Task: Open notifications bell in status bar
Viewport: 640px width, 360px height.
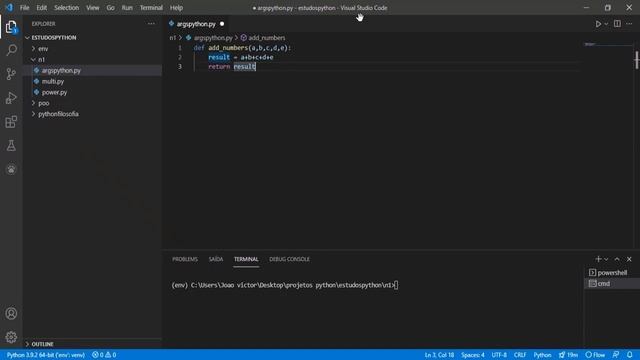Action: (629, 355)
